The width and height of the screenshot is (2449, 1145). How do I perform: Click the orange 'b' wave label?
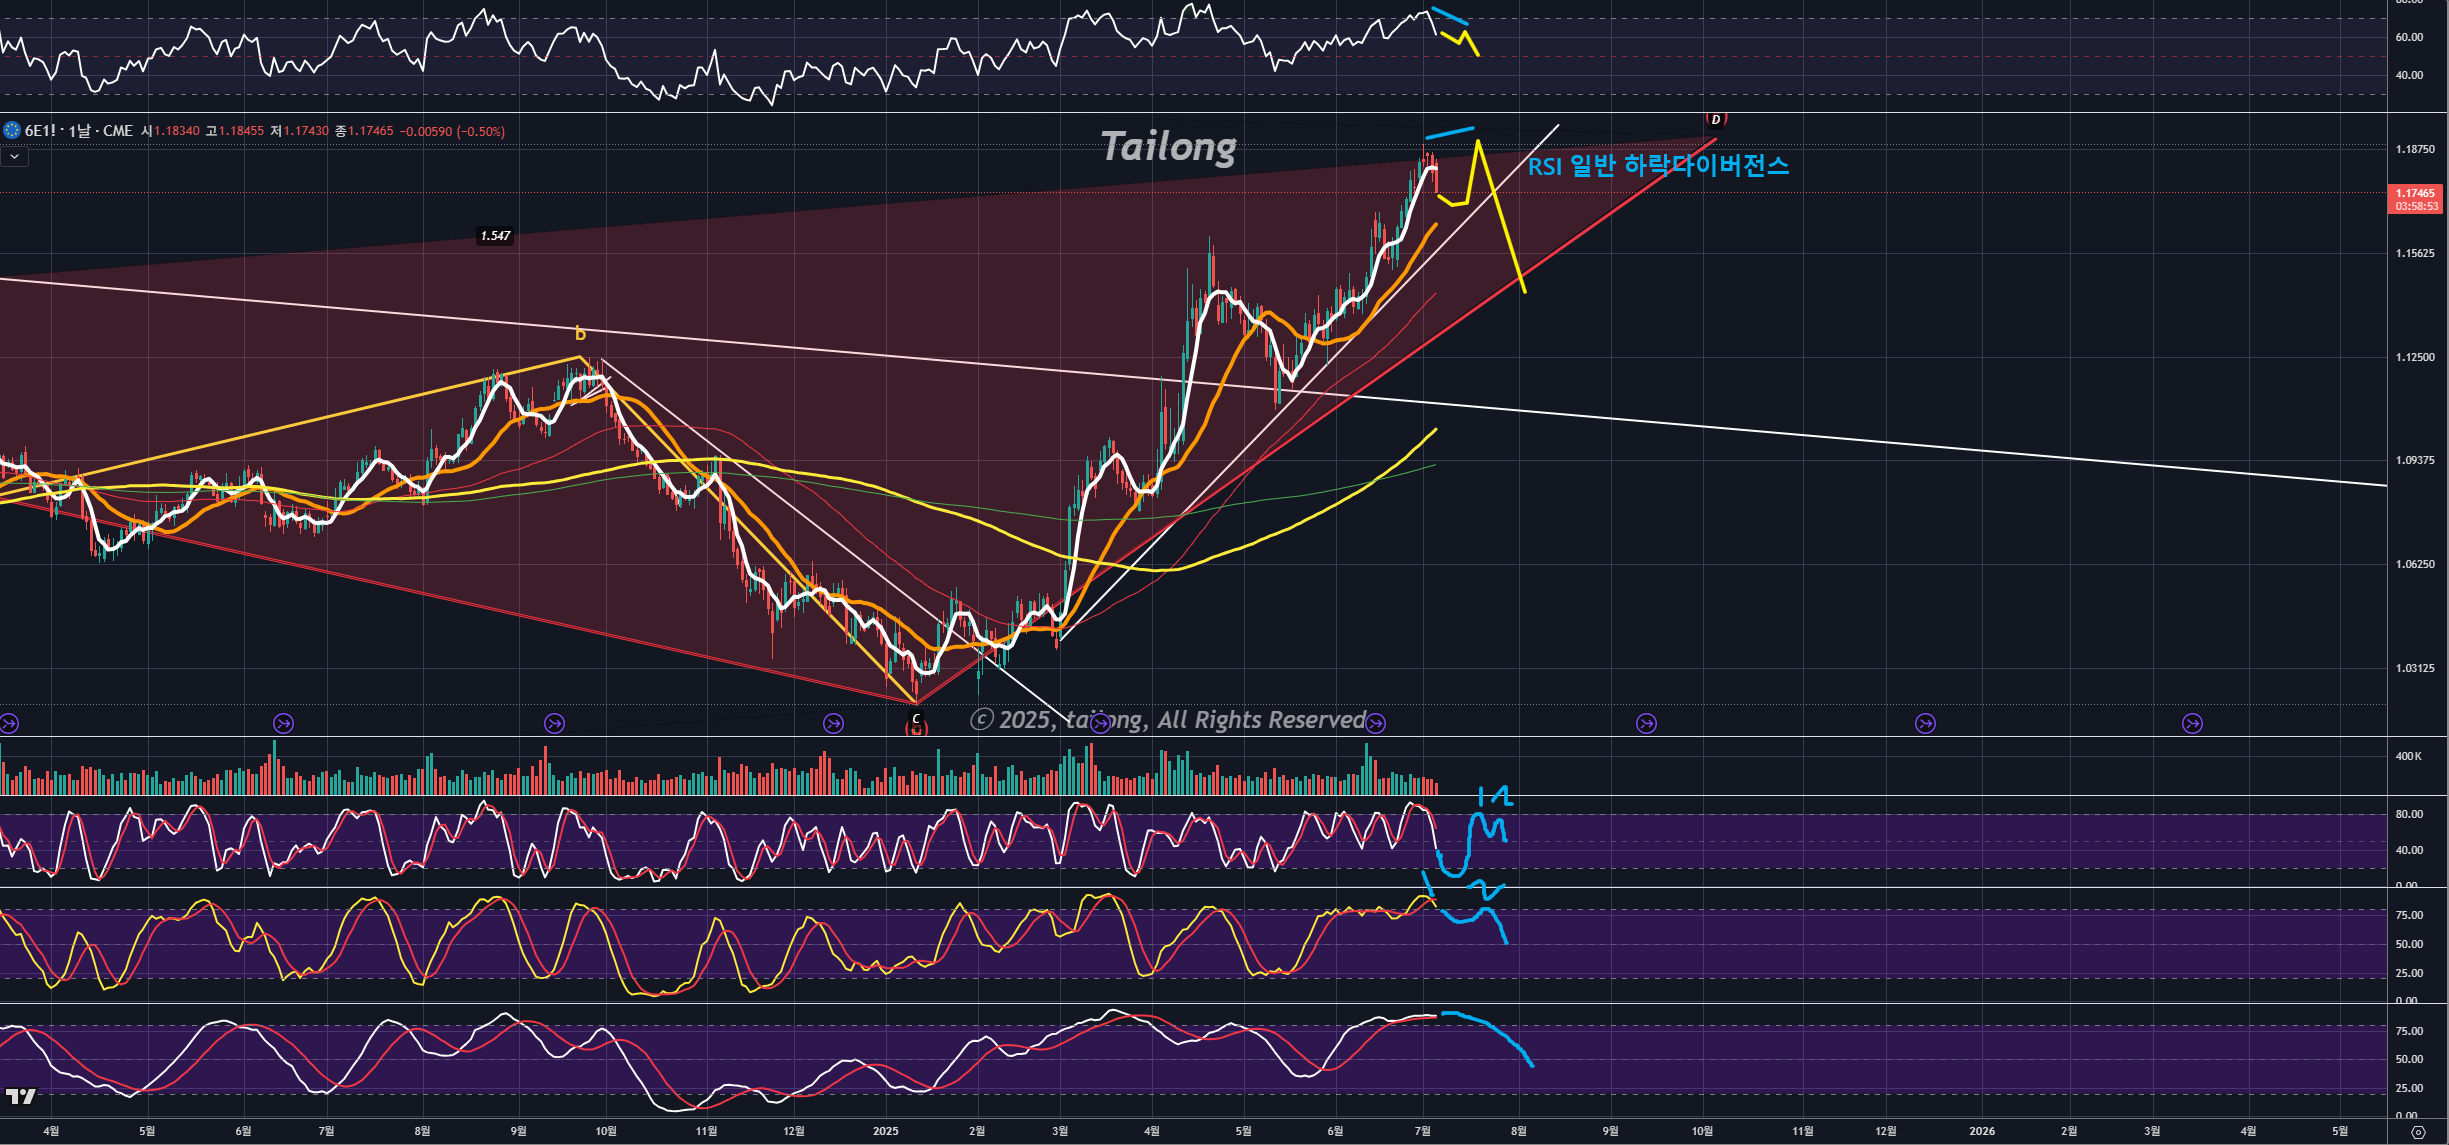coord(580,334)
